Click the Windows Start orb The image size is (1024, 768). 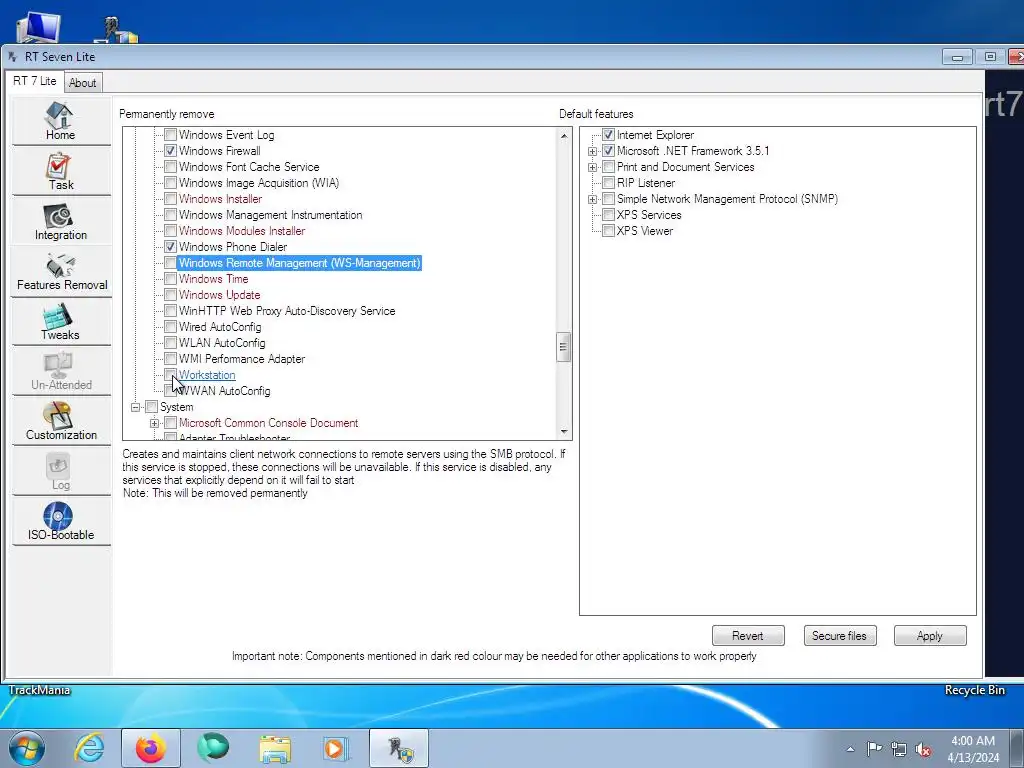point(27,748)
